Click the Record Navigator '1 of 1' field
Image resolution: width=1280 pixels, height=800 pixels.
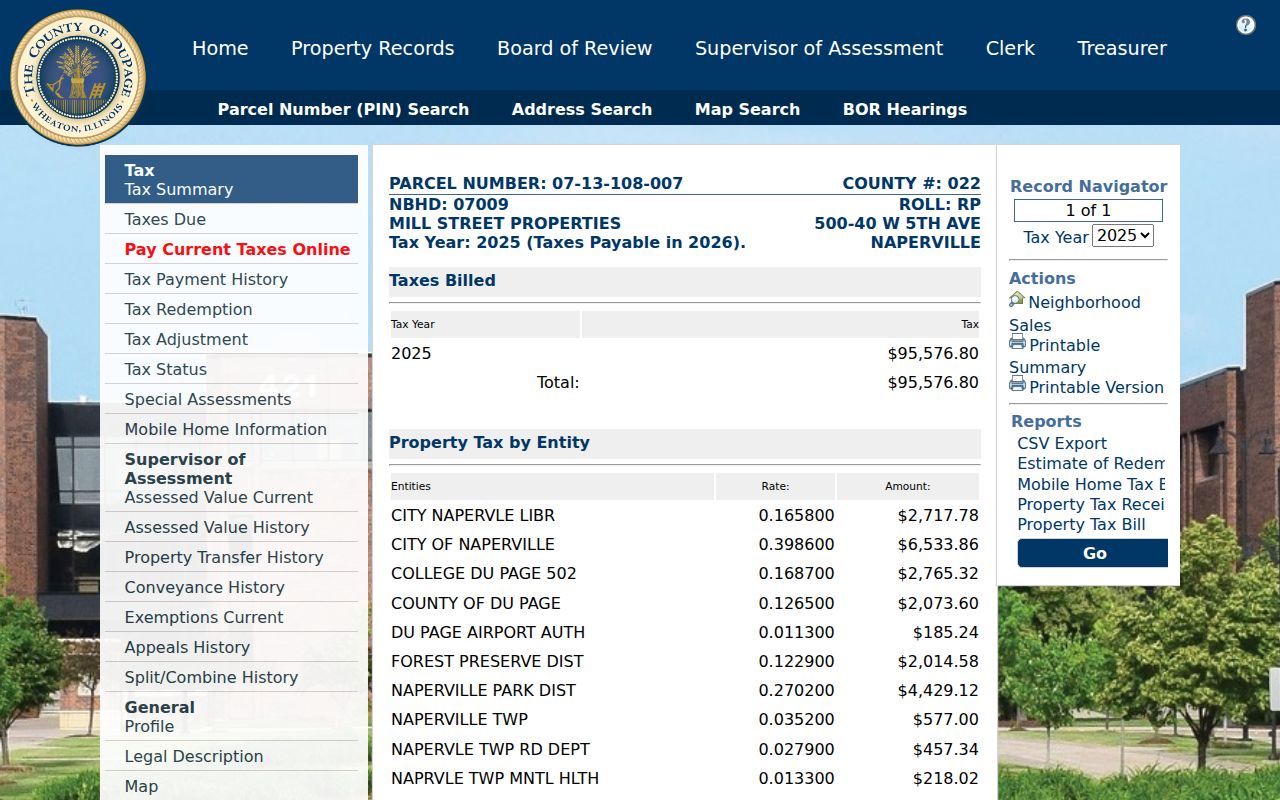pos(1088,210)
